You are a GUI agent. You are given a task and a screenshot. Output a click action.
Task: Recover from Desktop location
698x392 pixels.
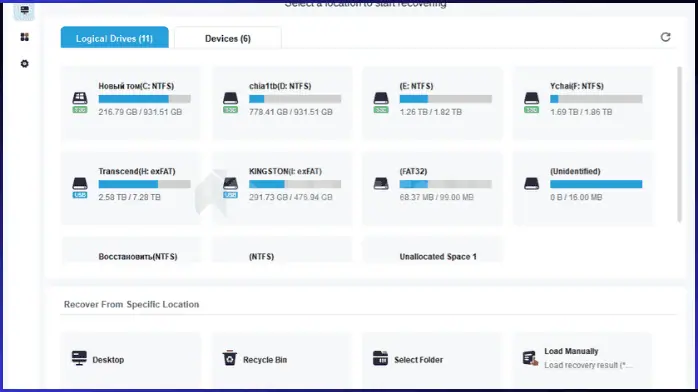130,360
